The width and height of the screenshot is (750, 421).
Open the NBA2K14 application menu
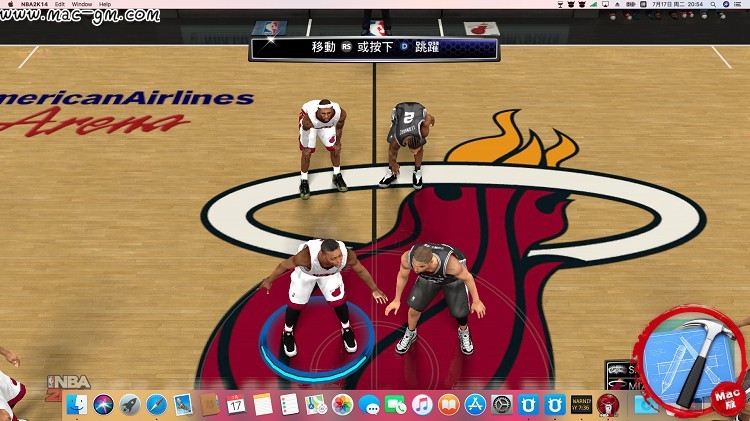(x=34, y=4)
